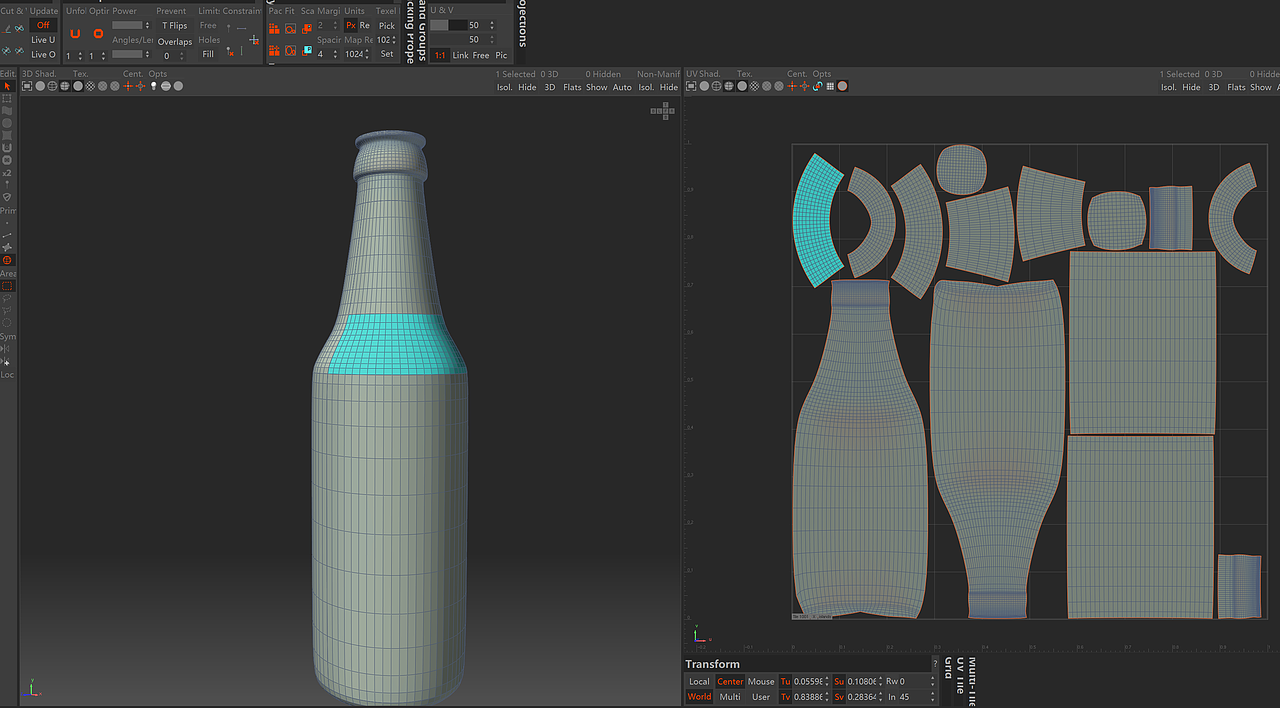This screenshot has width=1280, height=708.
Task: Click the blue-orange link icon in UV Opts
Action: [x=818, y=86]
